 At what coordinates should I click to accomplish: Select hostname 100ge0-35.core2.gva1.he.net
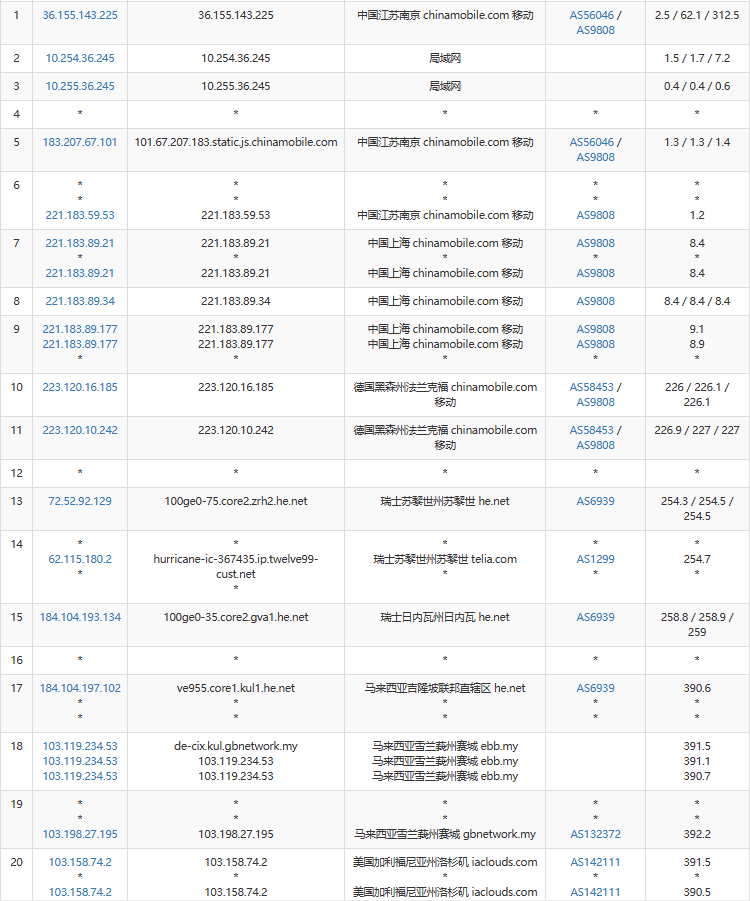(x=236, y=617)
